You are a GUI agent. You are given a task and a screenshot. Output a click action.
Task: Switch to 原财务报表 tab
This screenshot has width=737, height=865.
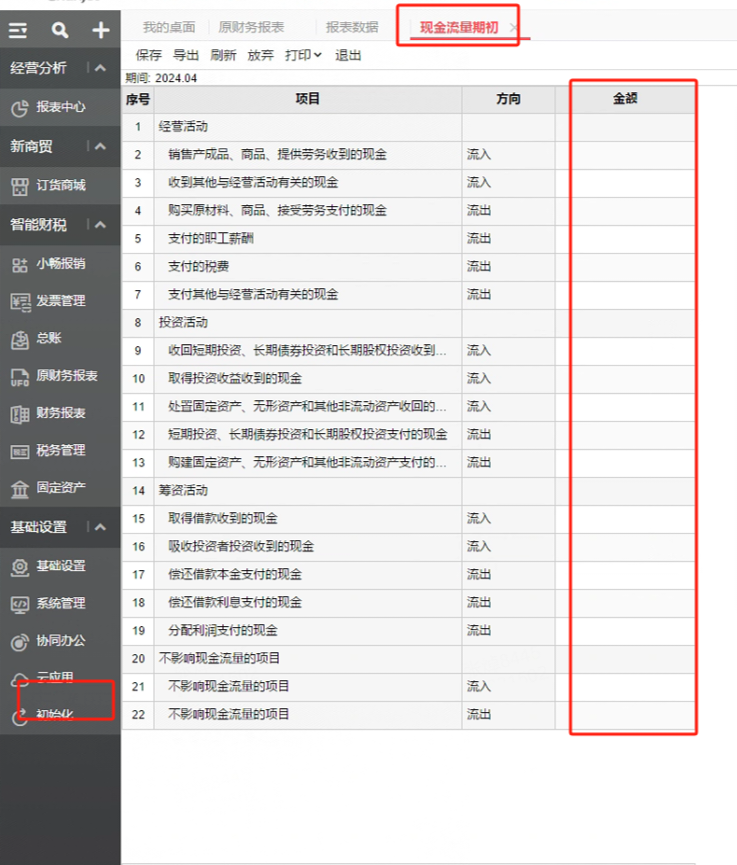pyautogui.click(x=251, y=27)
